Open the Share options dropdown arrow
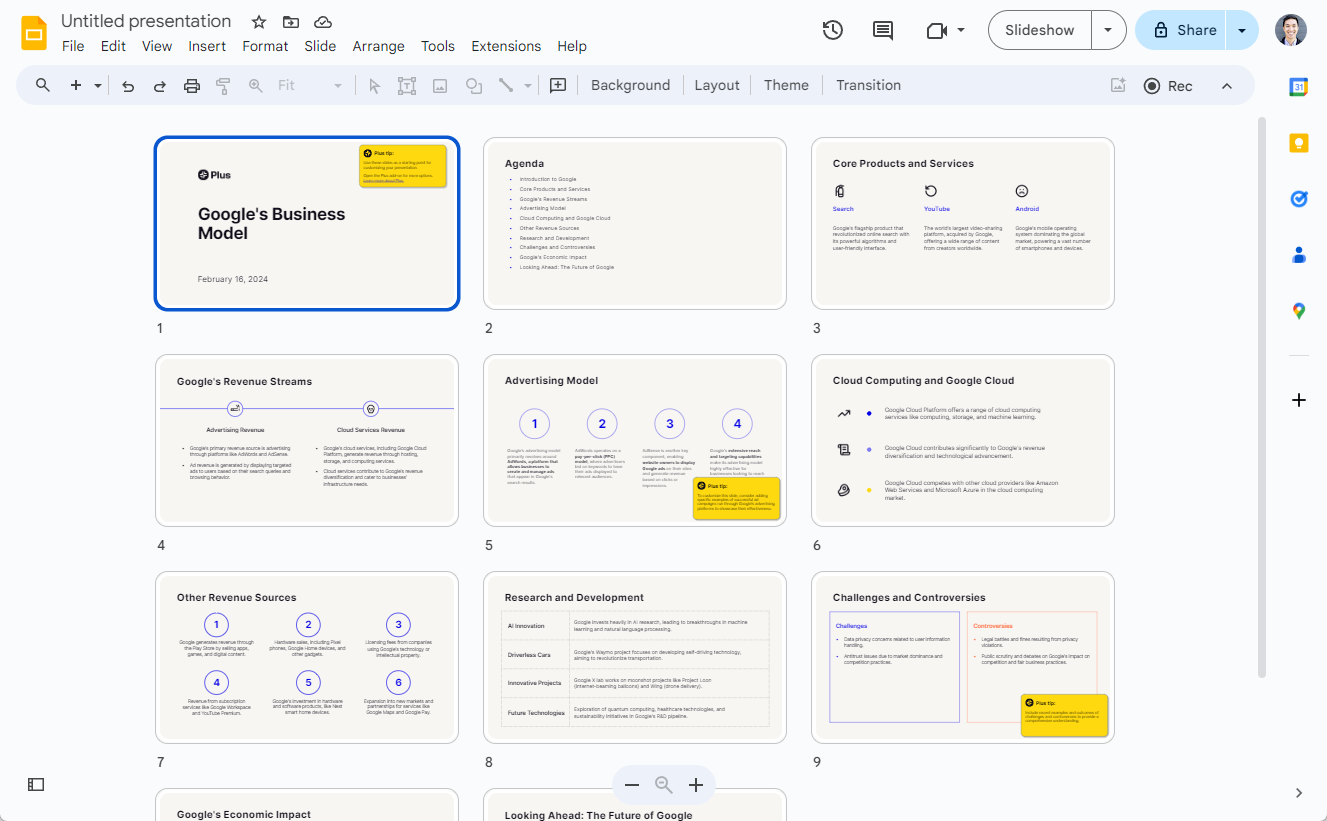Image resolution: width=1327 pixels, height=821 pixels. (x=1242, y=30)
